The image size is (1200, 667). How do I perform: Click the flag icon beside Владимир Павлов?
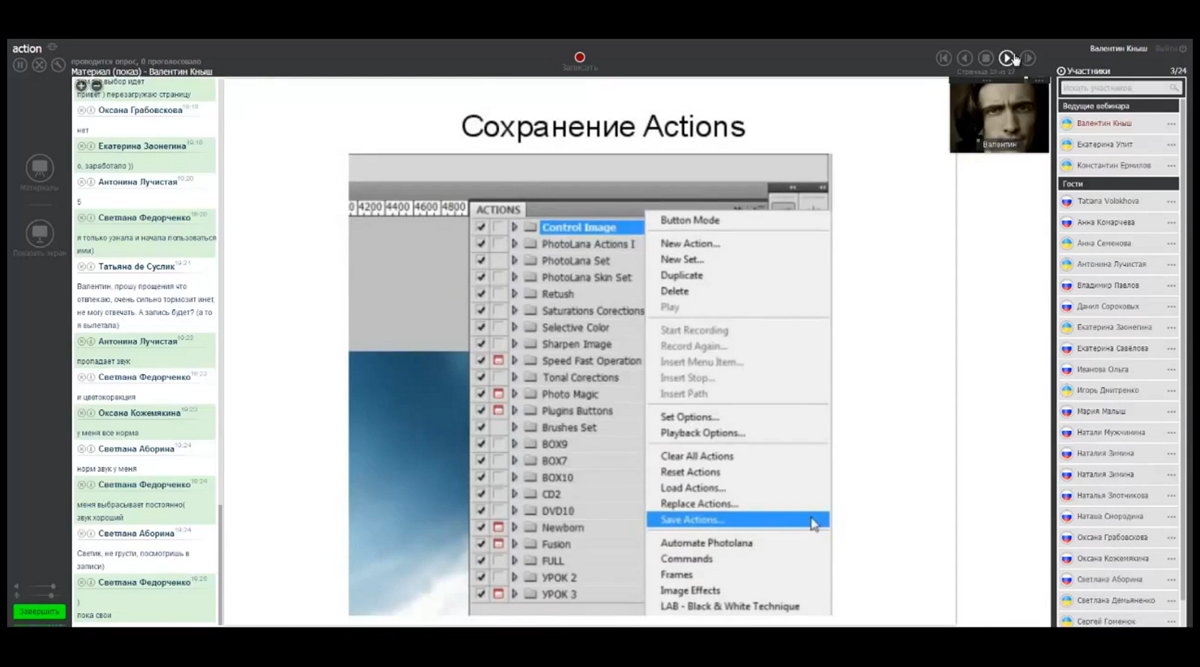pos(1066,285)
